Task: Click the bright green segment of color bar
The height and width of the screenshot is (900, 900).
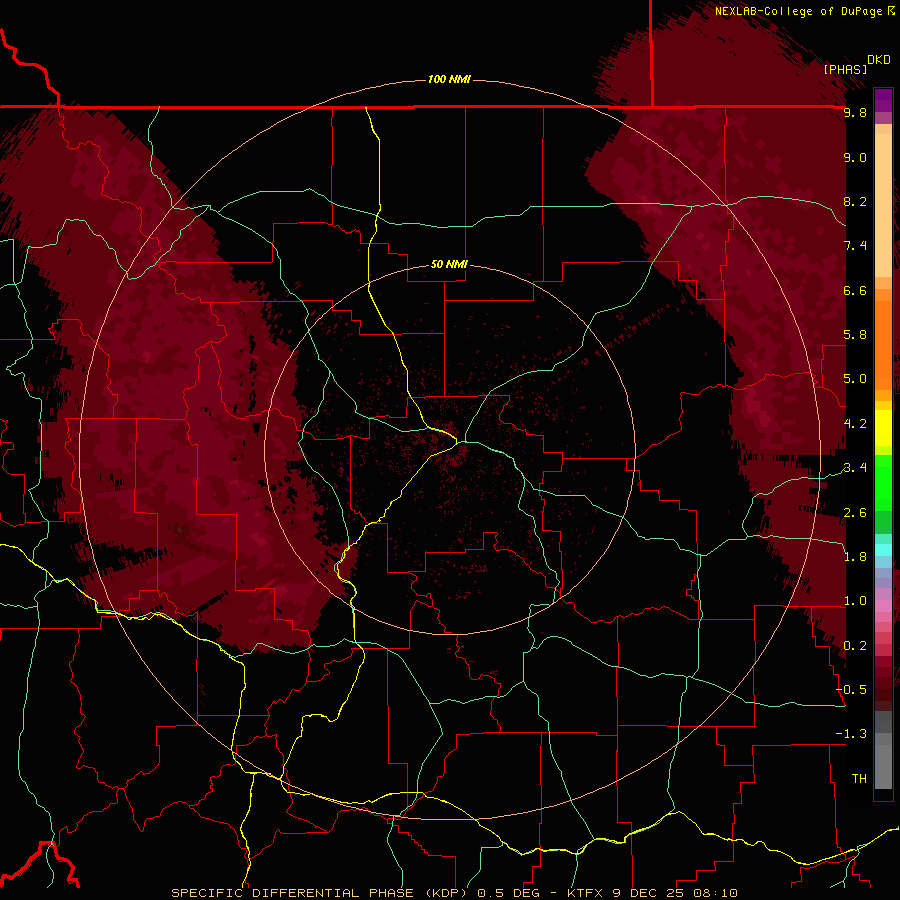Action: (x=883, y=483)
